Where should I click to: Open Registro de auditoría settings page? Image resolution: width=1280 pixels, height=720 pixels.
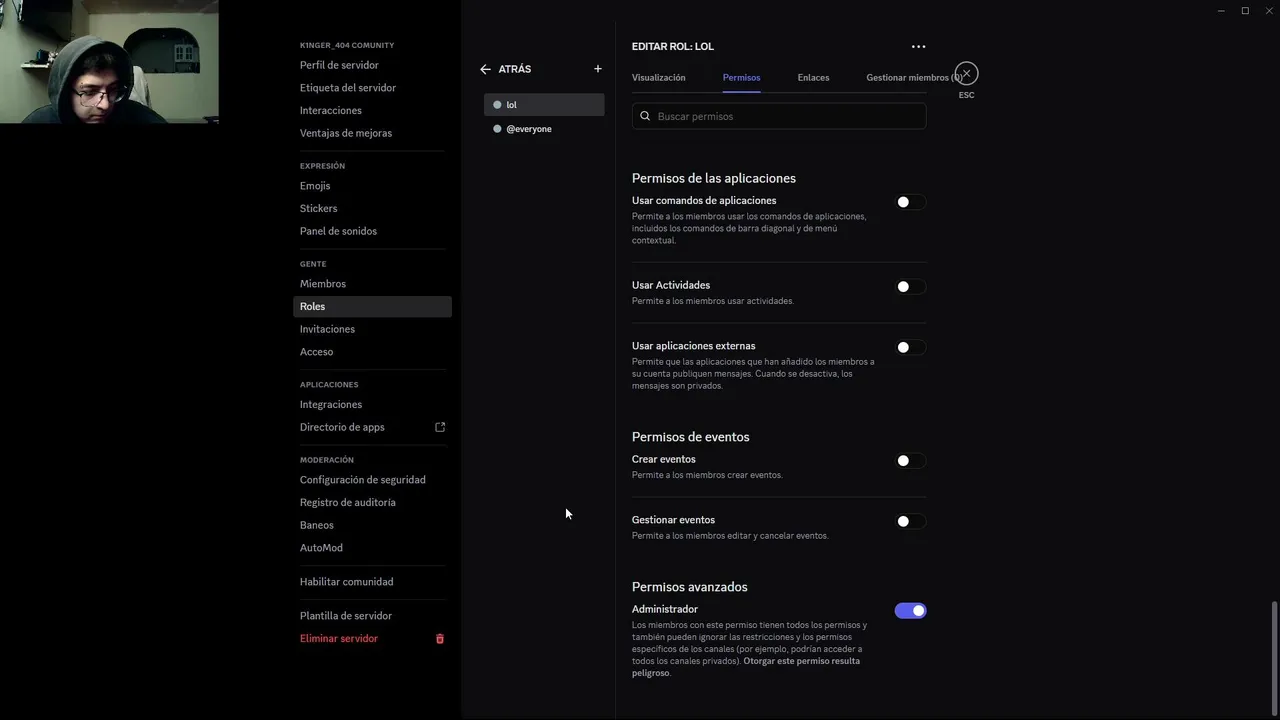pyautogui.click(x=347, y=502)
